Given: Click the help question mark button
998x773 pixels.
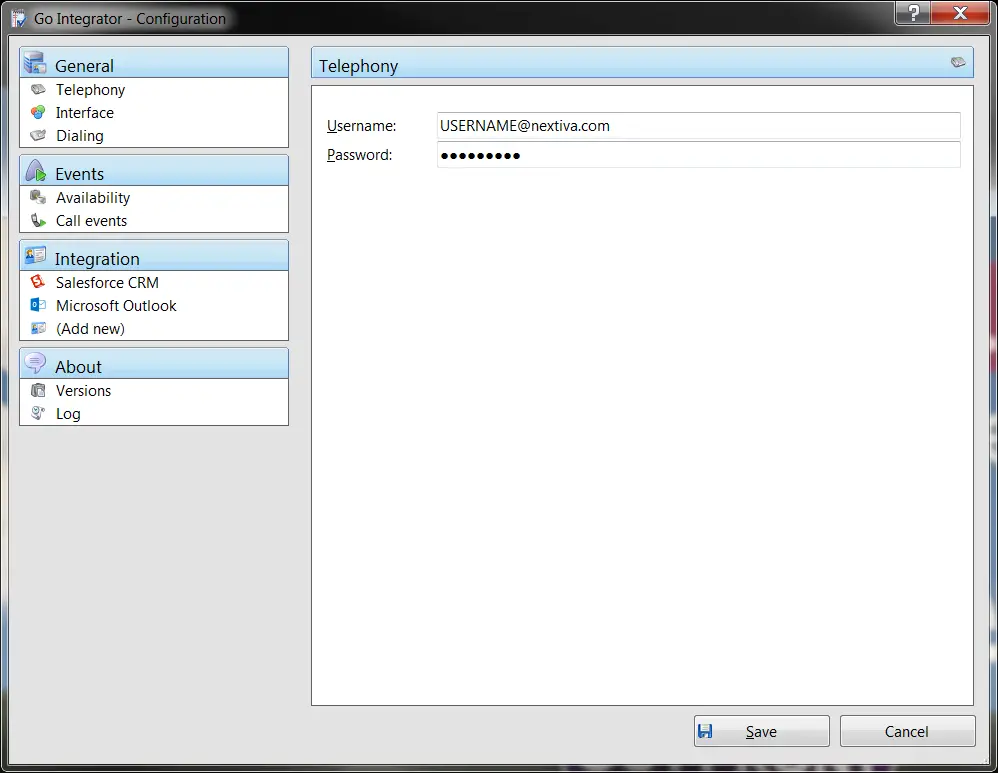Looking at the screenshot, I should (913, 13).
